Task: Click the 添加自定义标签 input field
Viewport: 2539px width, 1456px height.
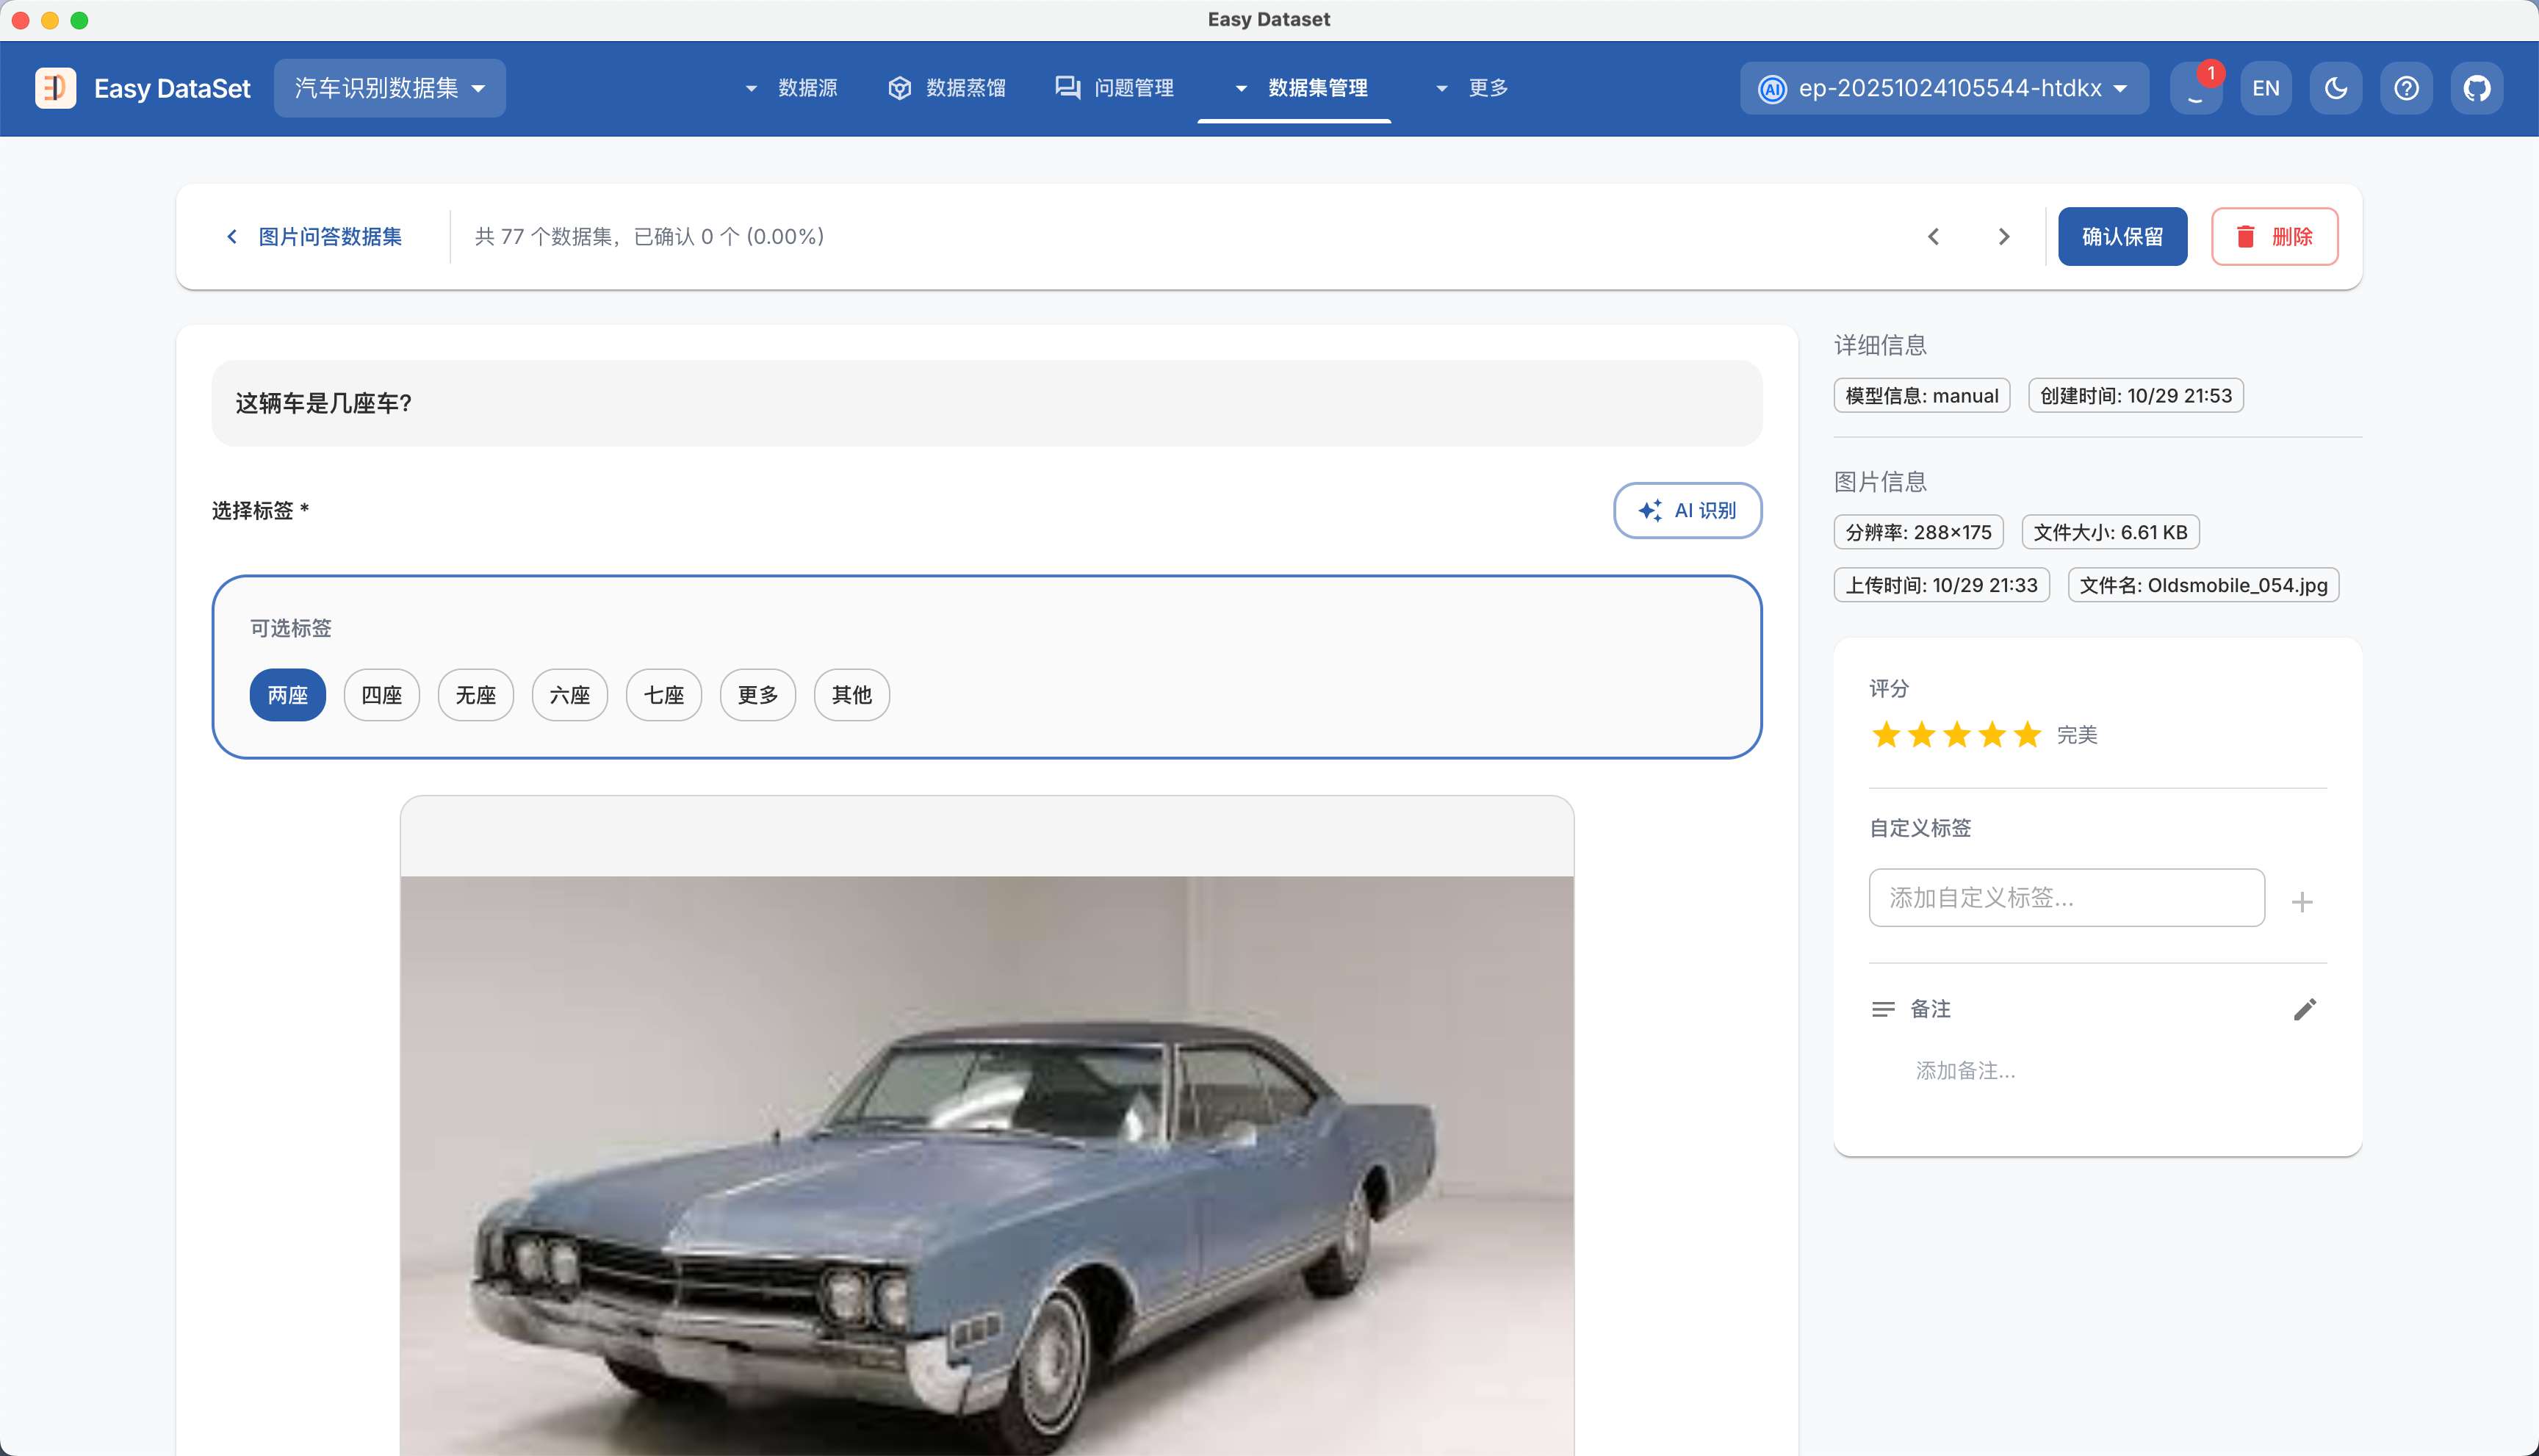Action: tap(2065, 898)
